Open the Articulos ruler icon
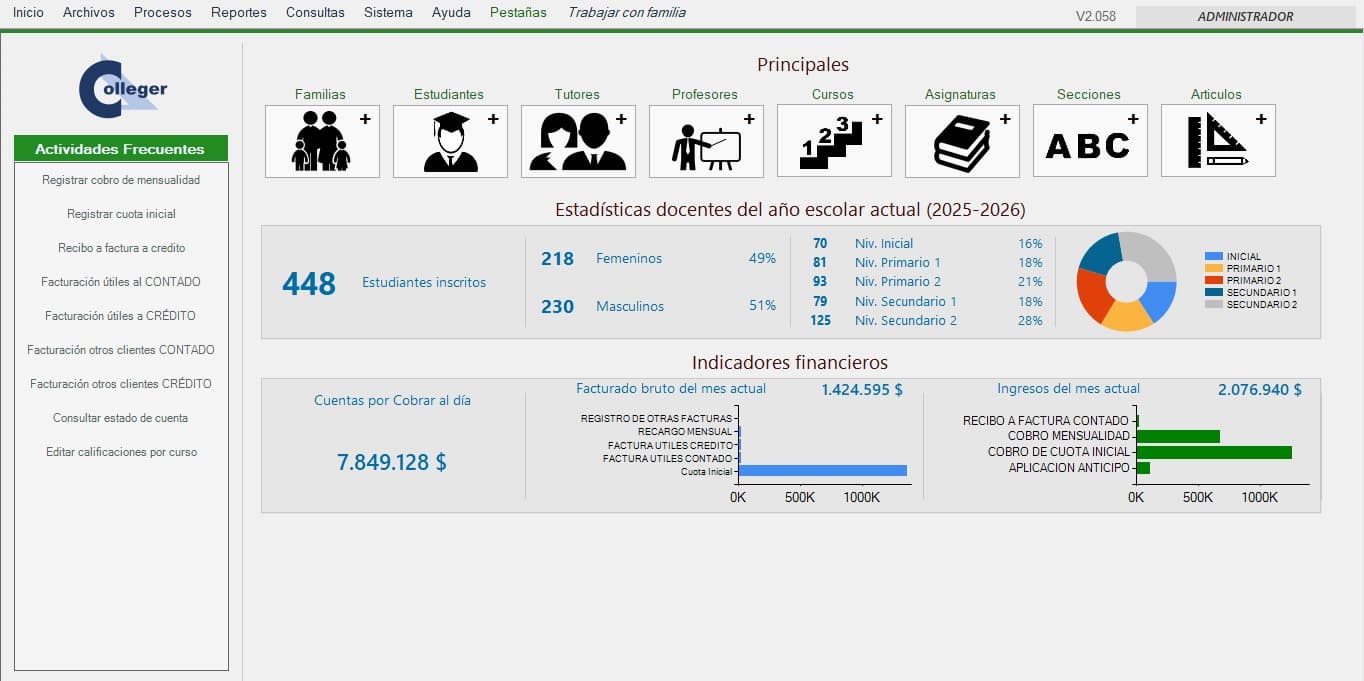 click(x=1218, y=141)
